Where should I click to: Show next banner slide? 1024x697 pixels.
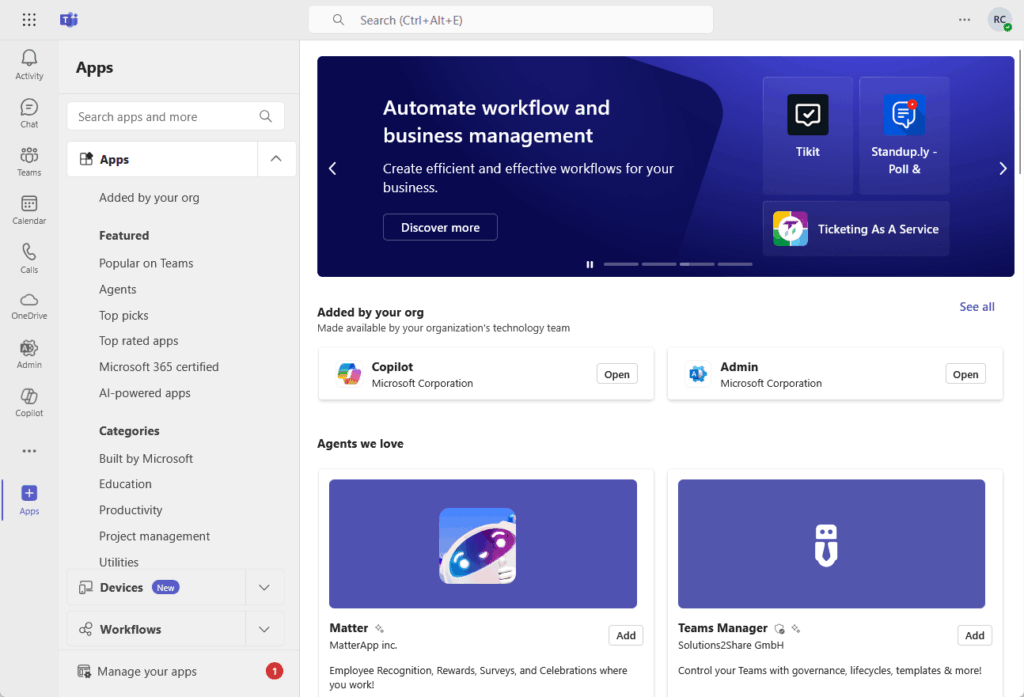click(1002, 169)
